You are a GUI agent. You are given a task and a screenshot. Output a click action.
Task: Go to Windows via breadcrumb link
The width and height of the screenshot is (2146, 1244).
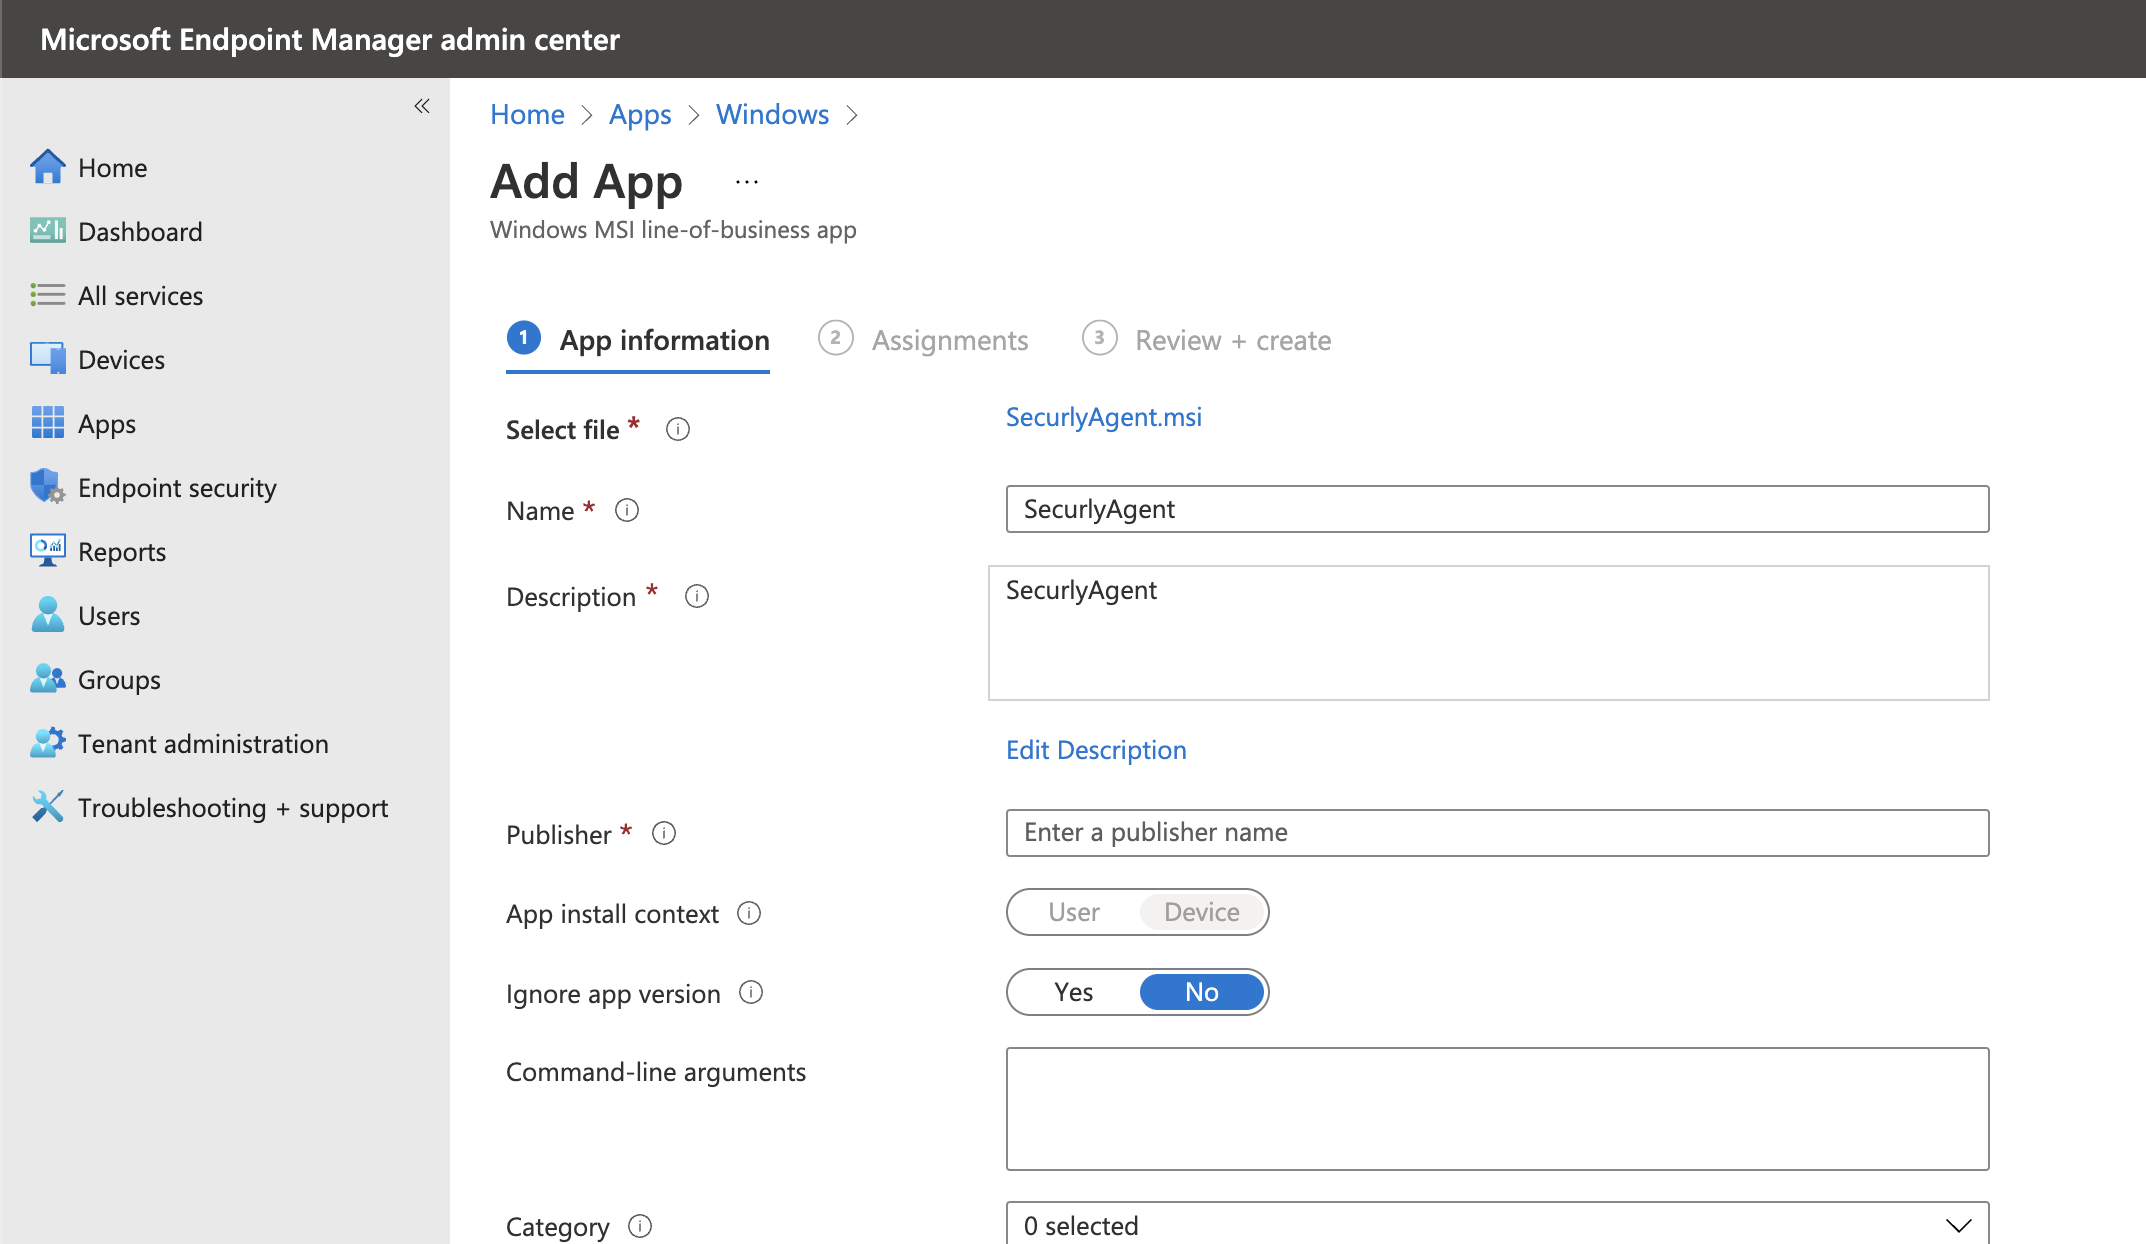(772, 114)
